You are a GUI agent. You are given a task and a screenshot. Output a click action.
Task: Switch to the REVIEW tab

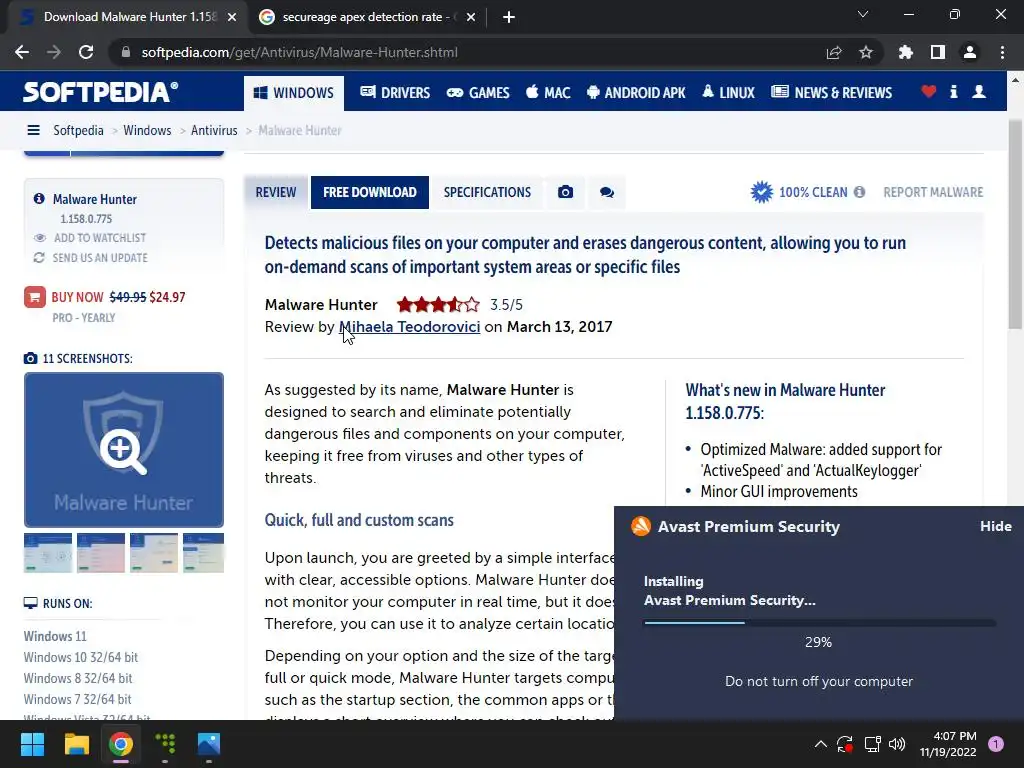pos(276,192)
